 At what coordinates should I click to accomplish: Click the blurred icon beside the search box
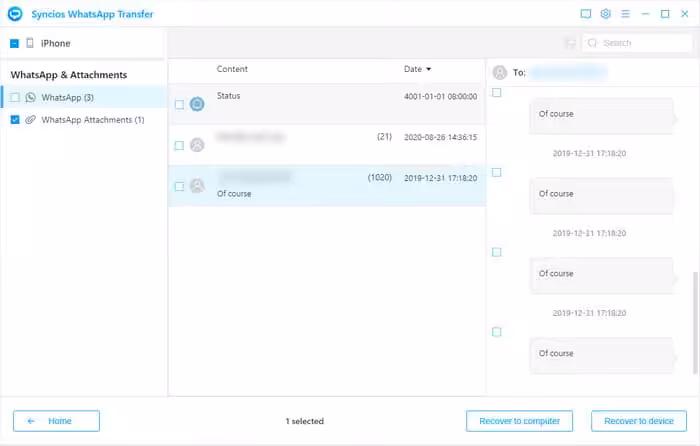(x=570, y=43)
